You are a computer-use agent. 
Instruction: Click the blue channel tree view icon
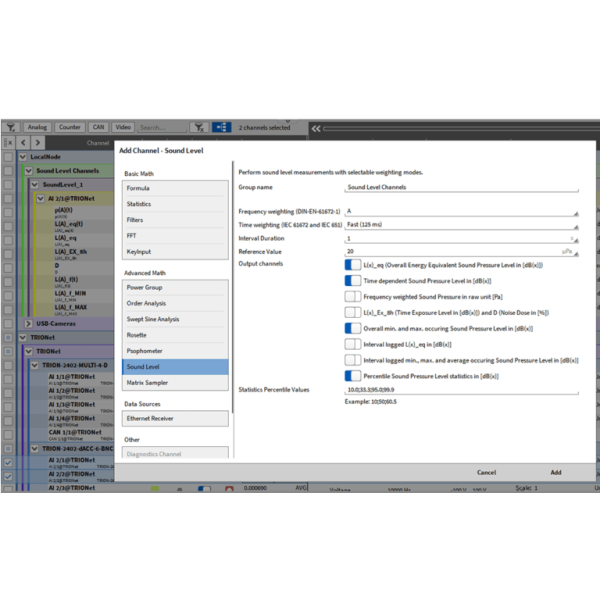coord(219,128)
